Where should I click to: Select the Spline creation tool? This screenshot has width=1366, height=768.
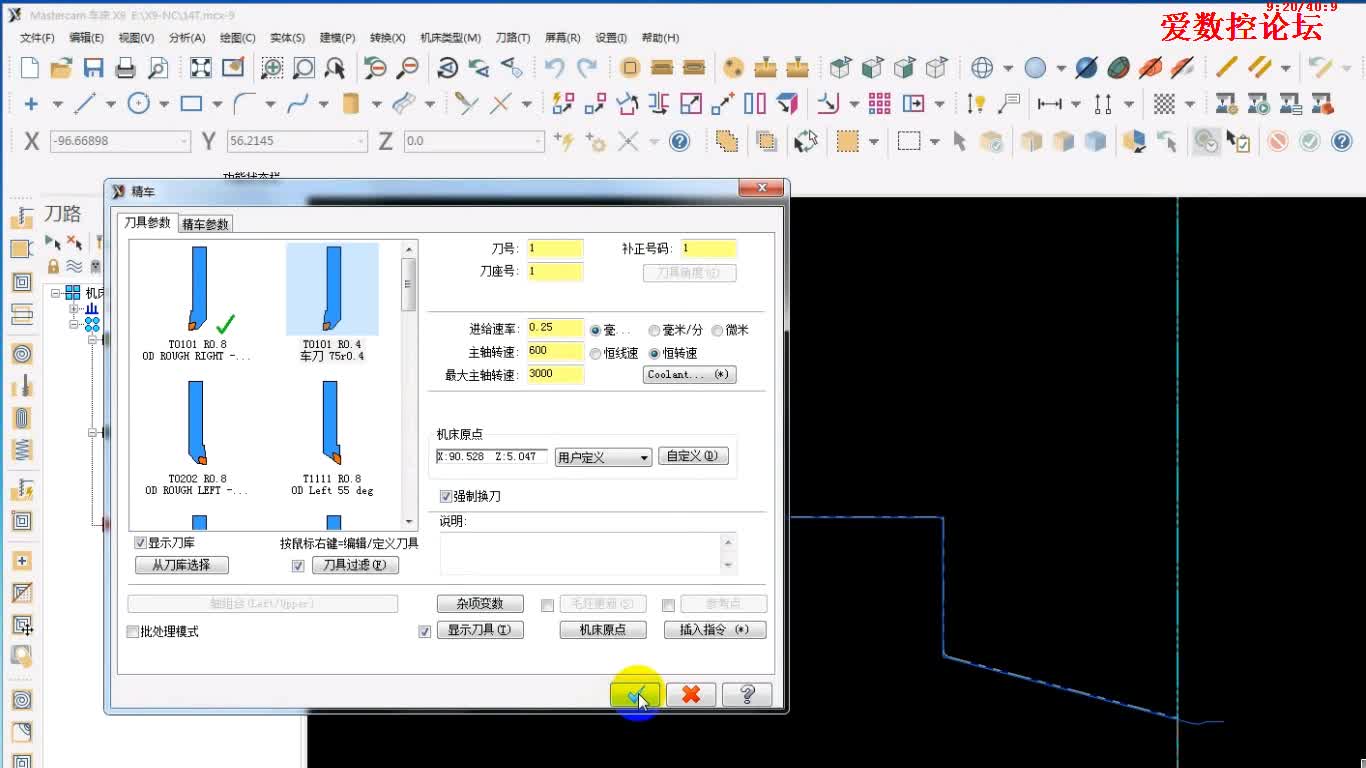point(297,103)
